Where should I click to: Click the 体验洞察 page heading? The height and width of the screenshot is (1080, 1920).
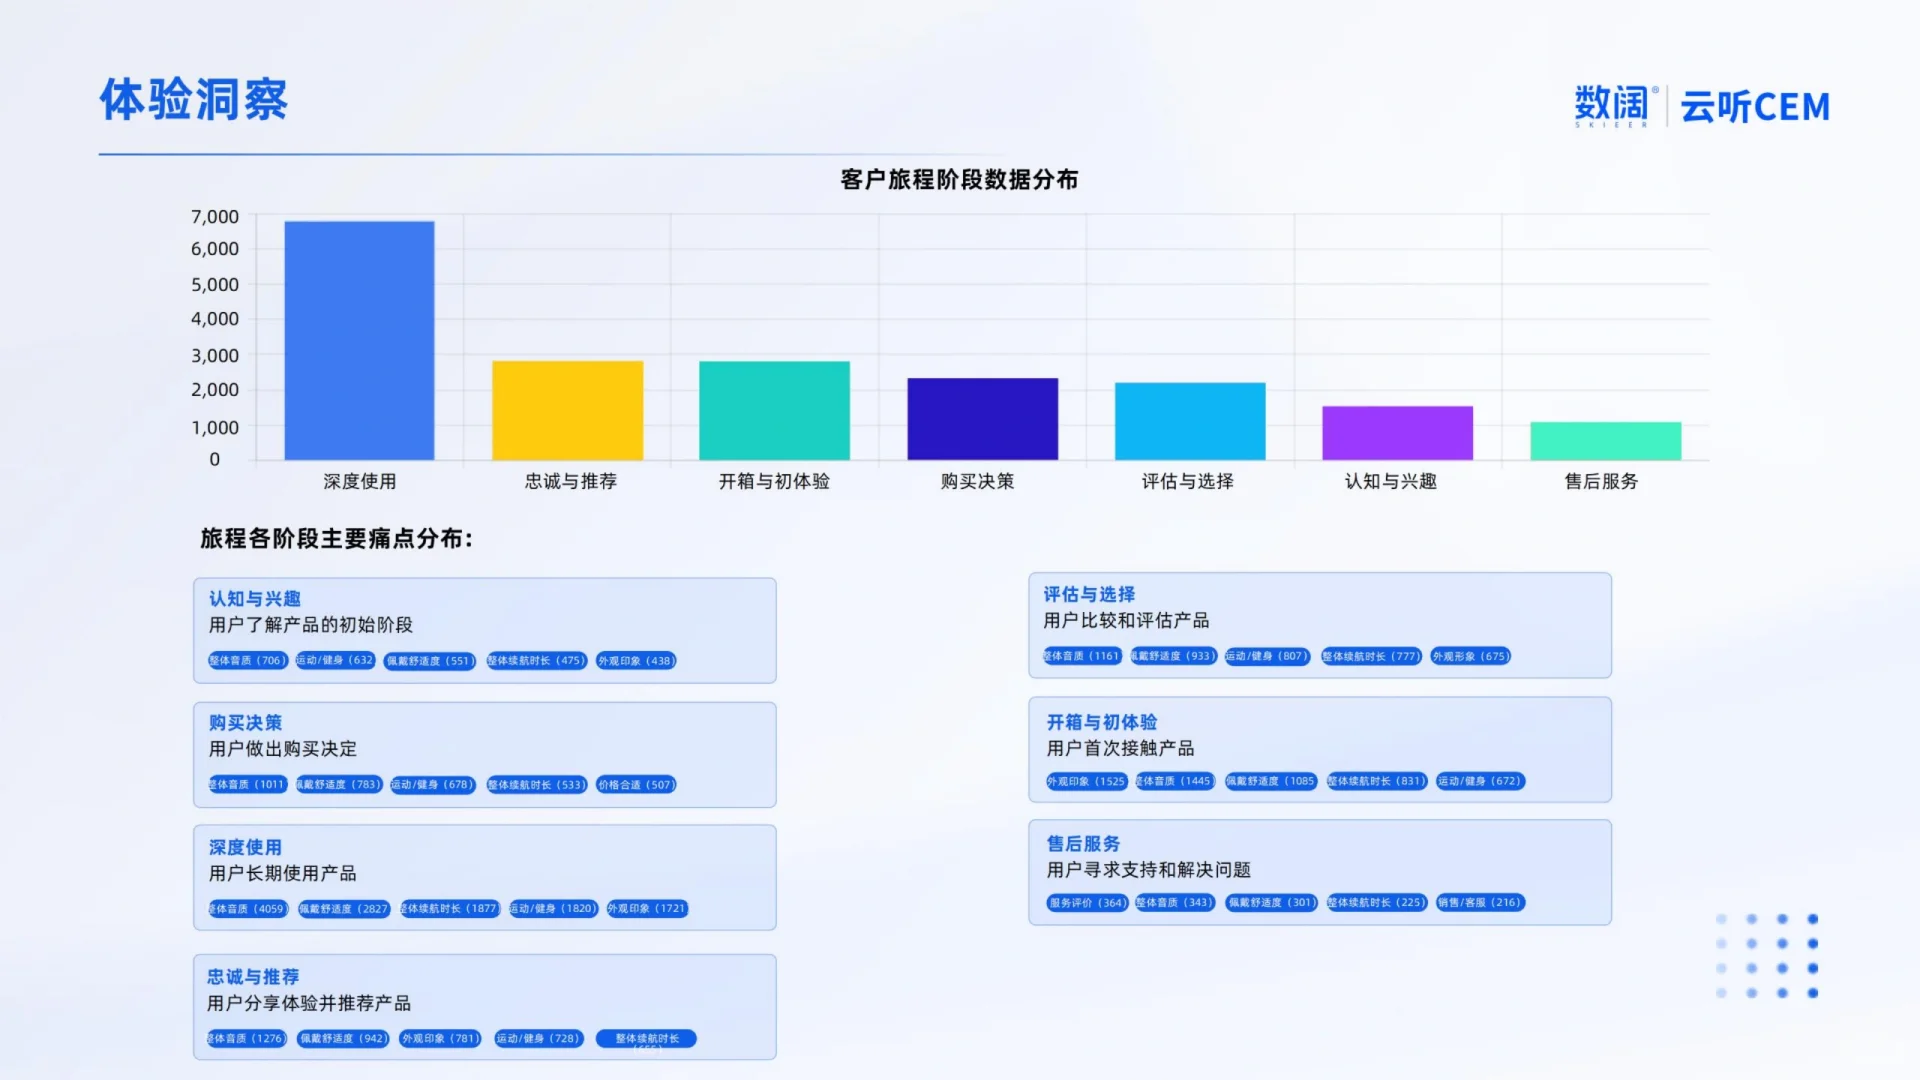pyautogui.click(x=193, y=100)
